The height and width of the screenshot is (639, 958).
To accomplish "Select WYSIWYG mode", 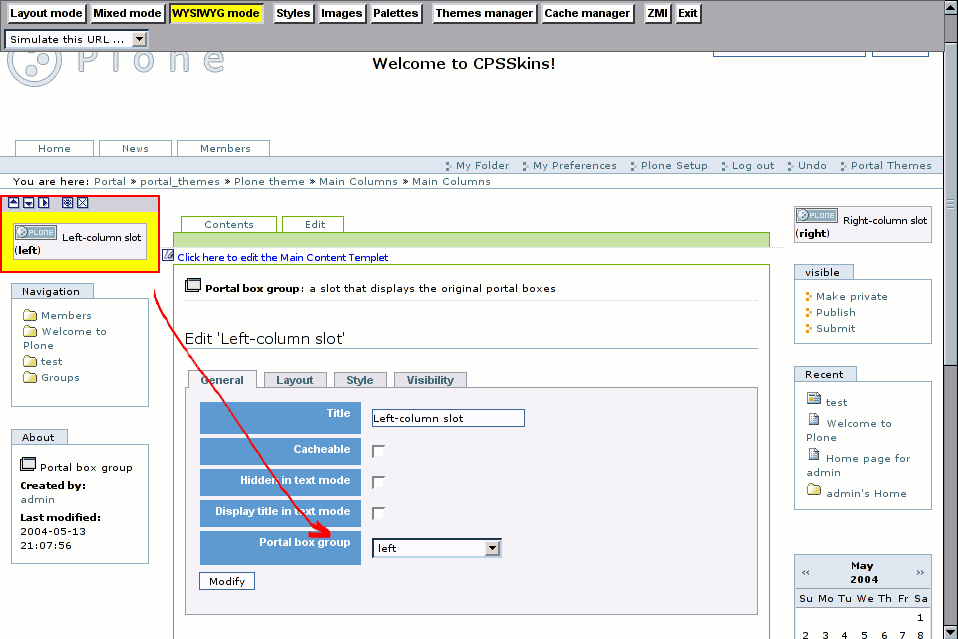I will point(216,13).
